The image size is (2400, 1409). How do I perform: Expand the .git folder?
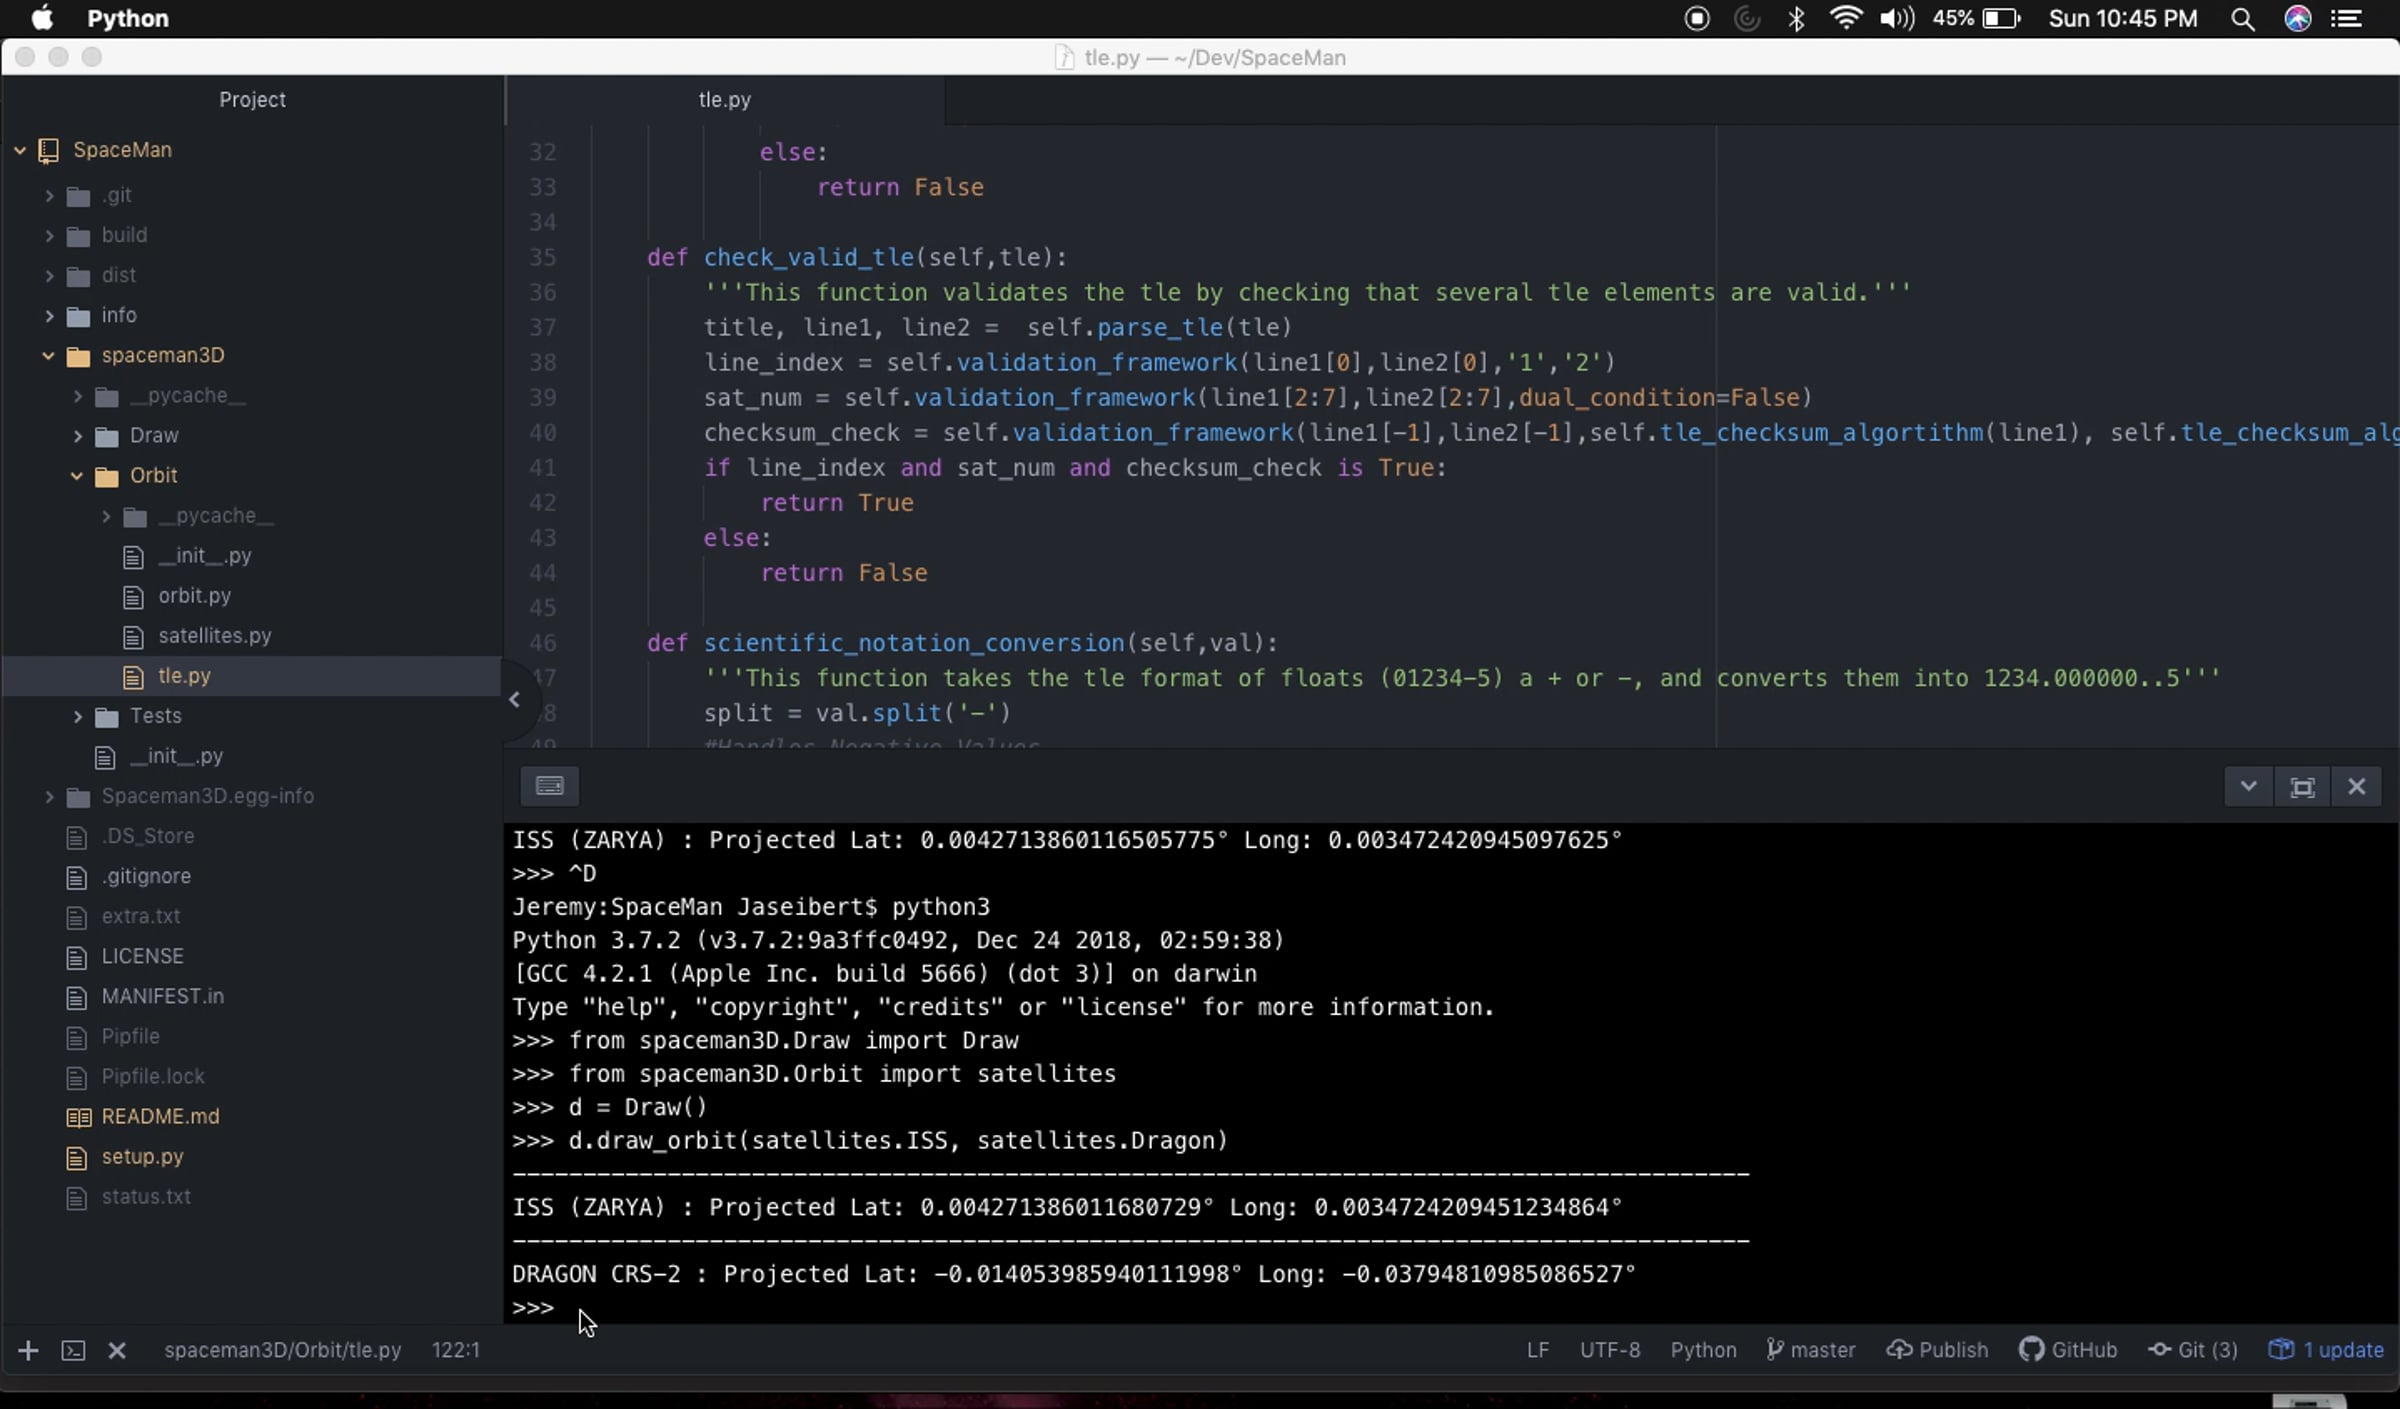49,195
